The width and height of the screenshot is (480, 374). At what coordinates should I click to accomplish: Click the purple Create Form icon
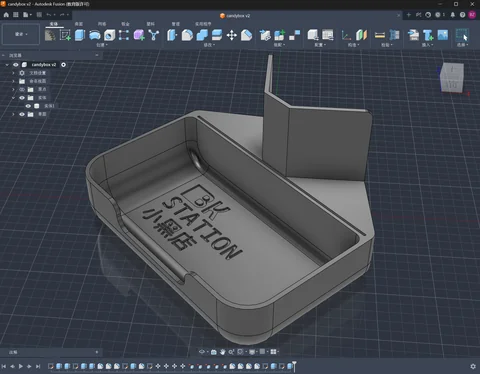[139, 35]
